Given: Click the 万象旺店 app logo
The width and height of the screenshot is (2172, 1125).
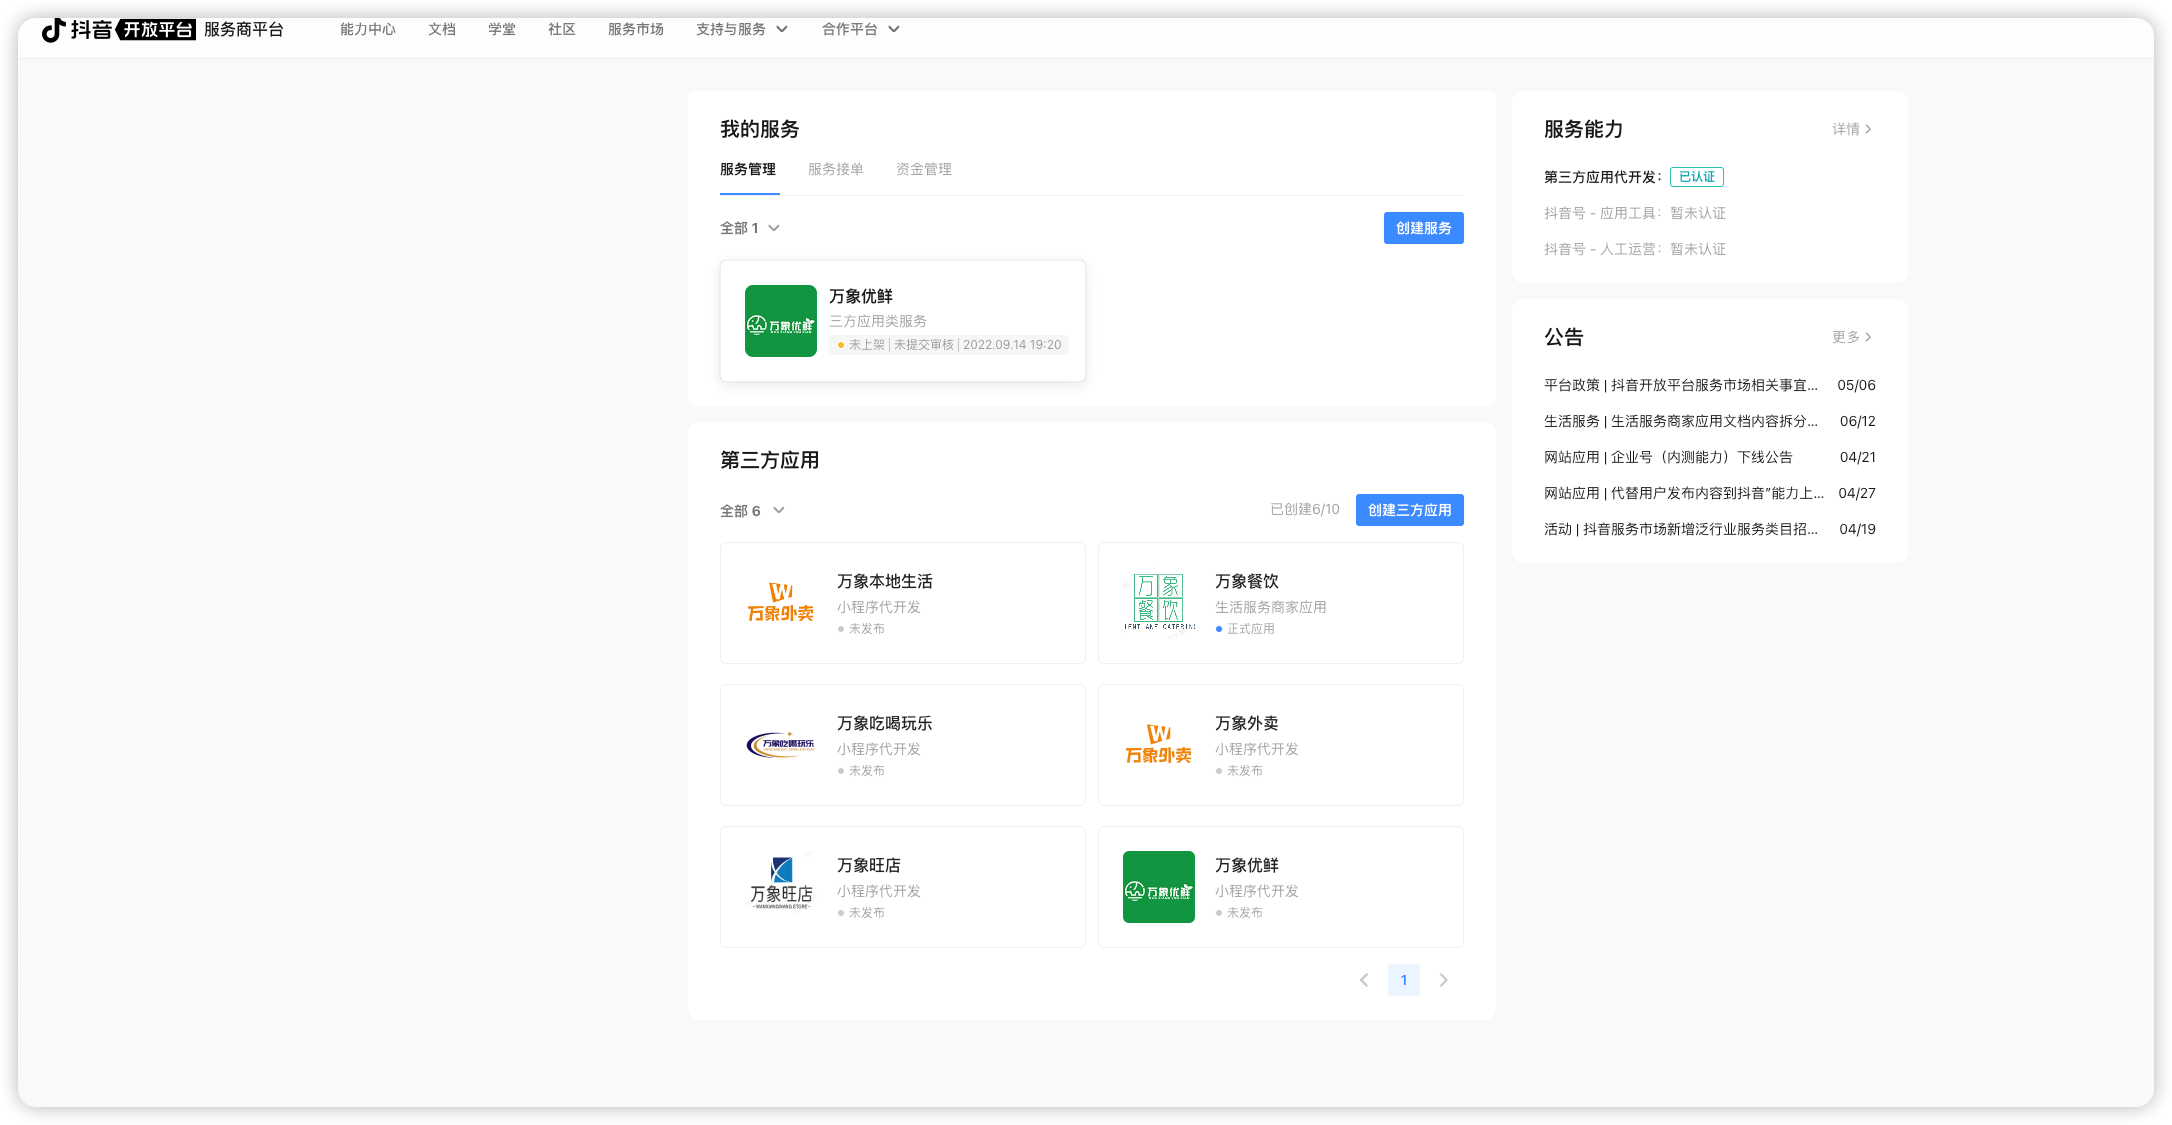Looking at the screenshot, I should click(781, 887).
